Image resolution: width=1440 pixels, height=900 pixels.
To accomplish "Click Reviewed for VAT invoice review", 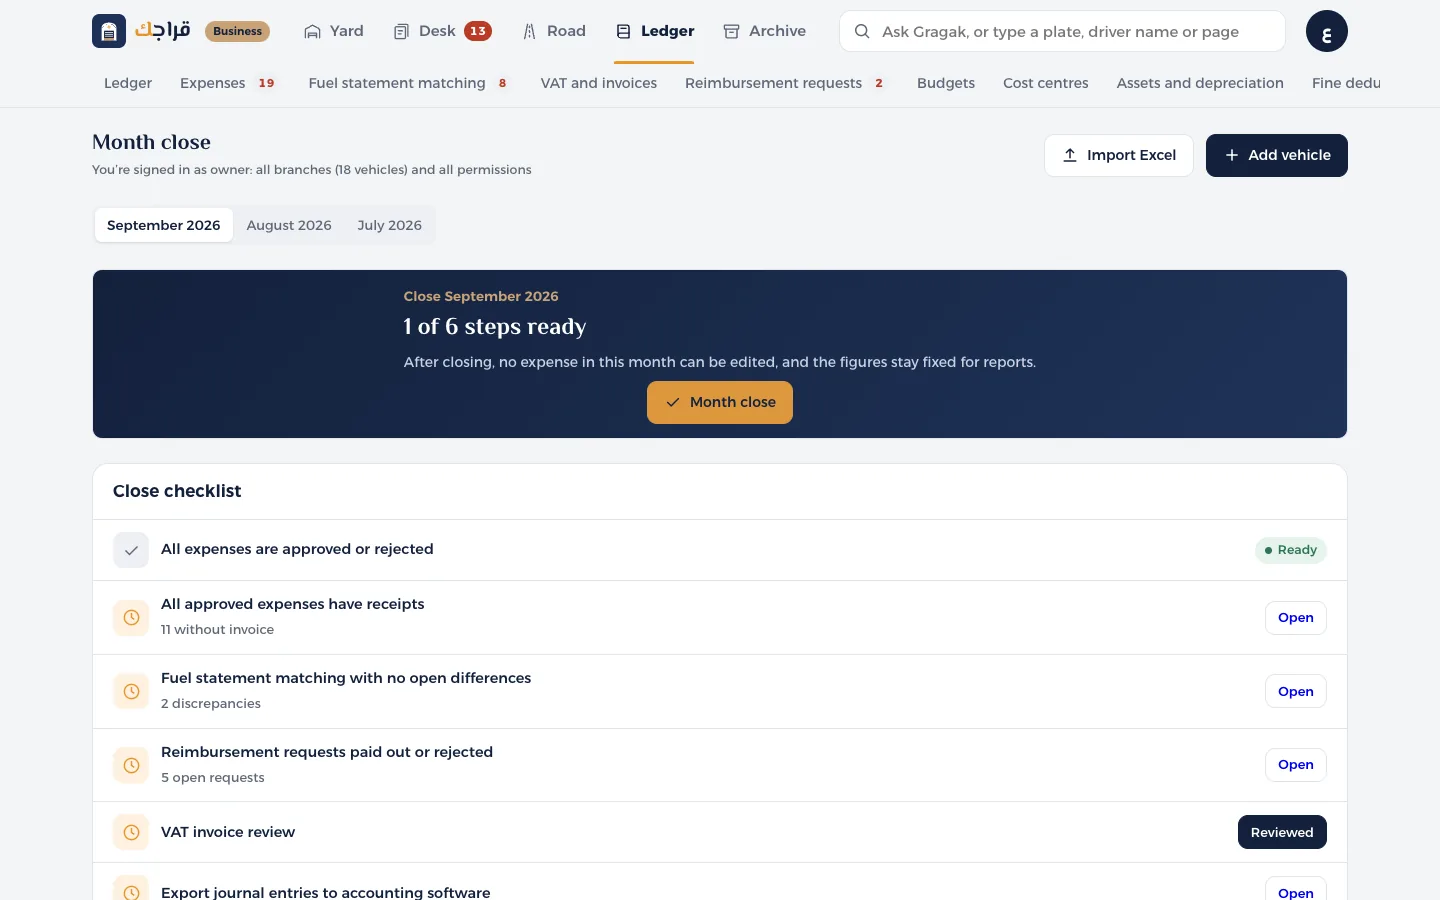I will [x=1282, y=832].
